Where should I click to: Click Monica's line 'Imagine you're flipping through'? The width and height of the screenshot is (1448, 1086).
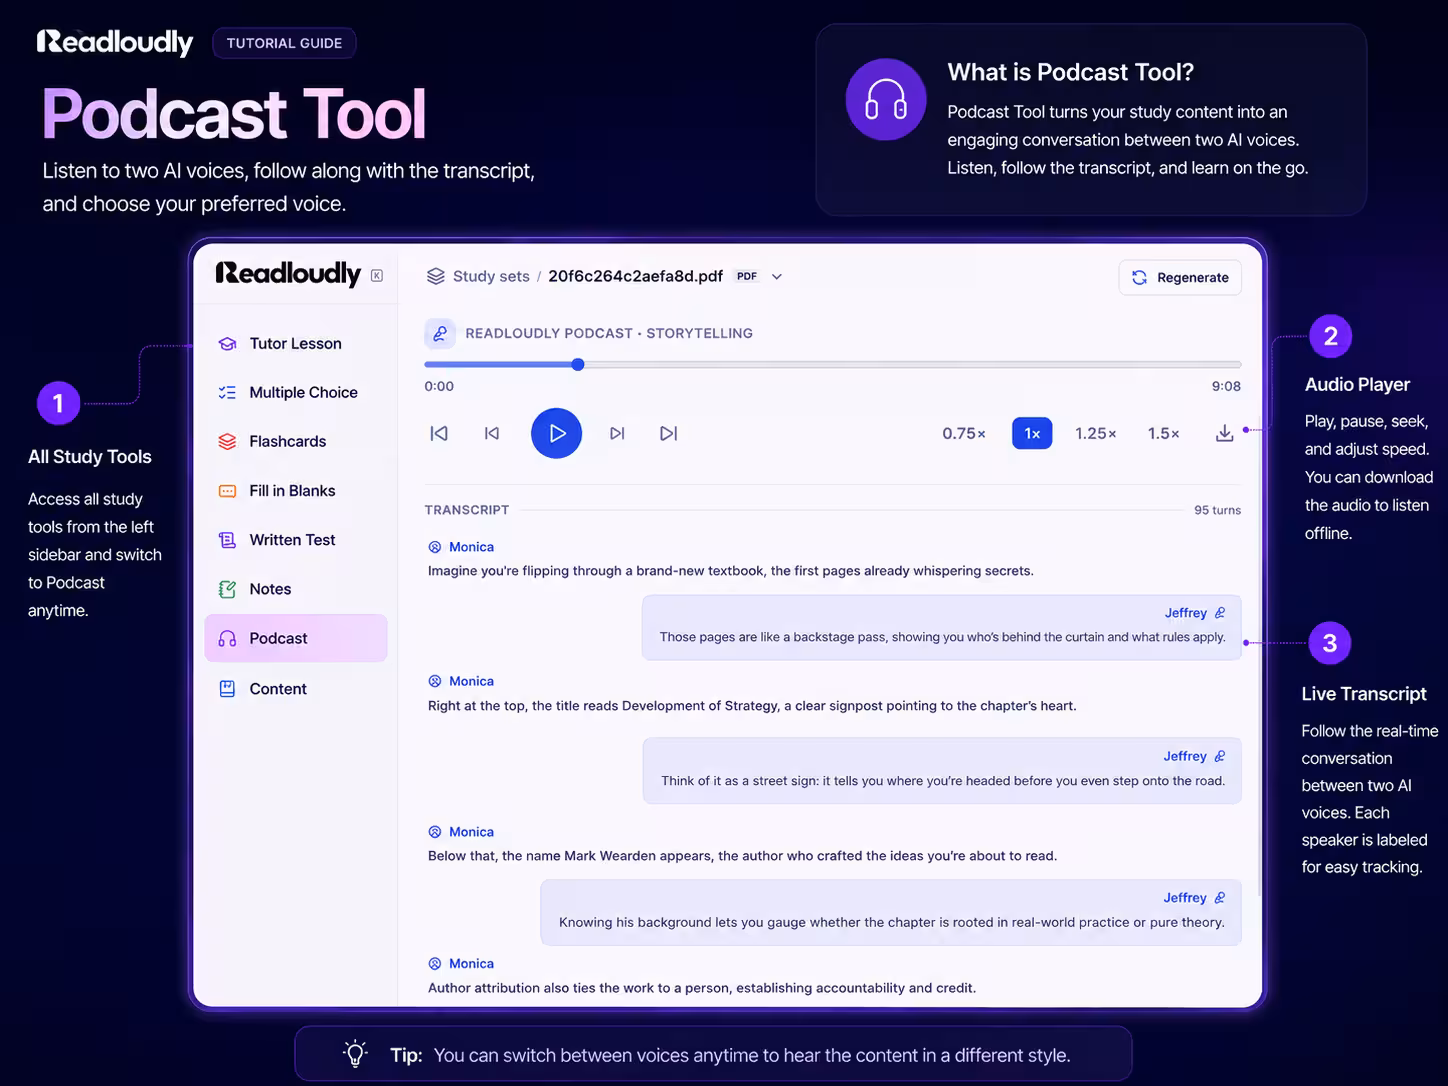tap(731, 571)
